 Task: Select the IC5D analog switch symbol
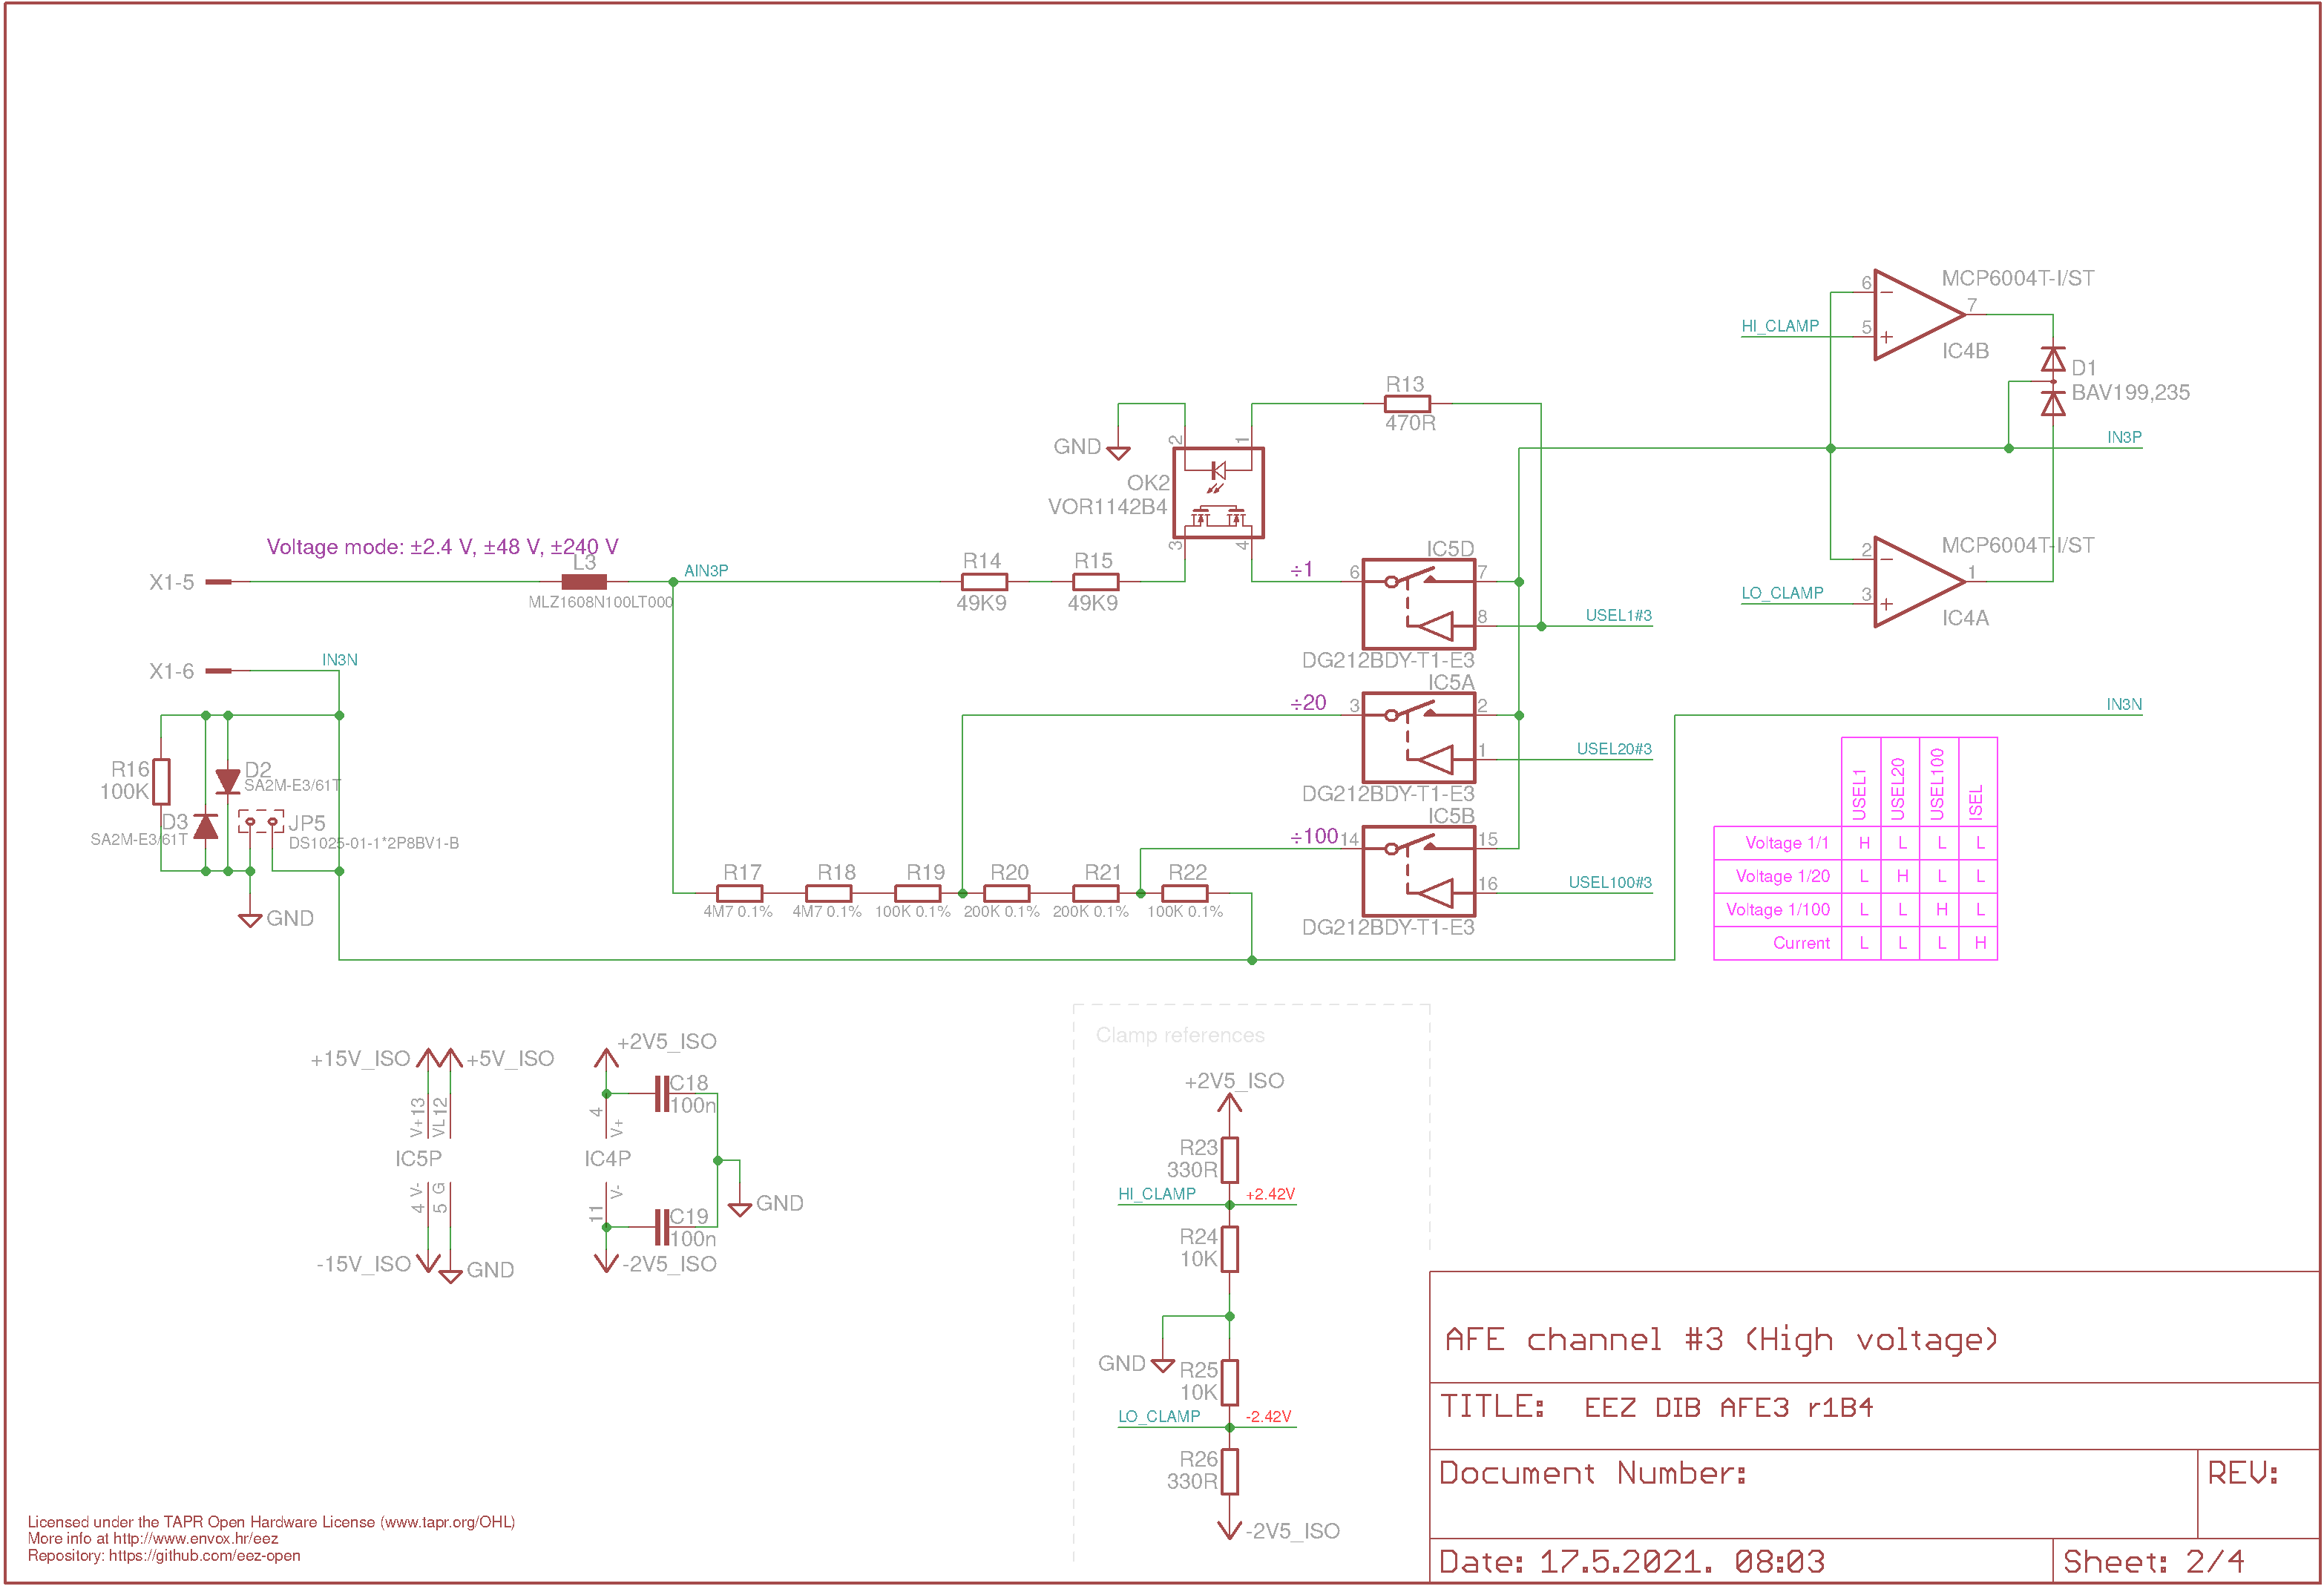1419,604
